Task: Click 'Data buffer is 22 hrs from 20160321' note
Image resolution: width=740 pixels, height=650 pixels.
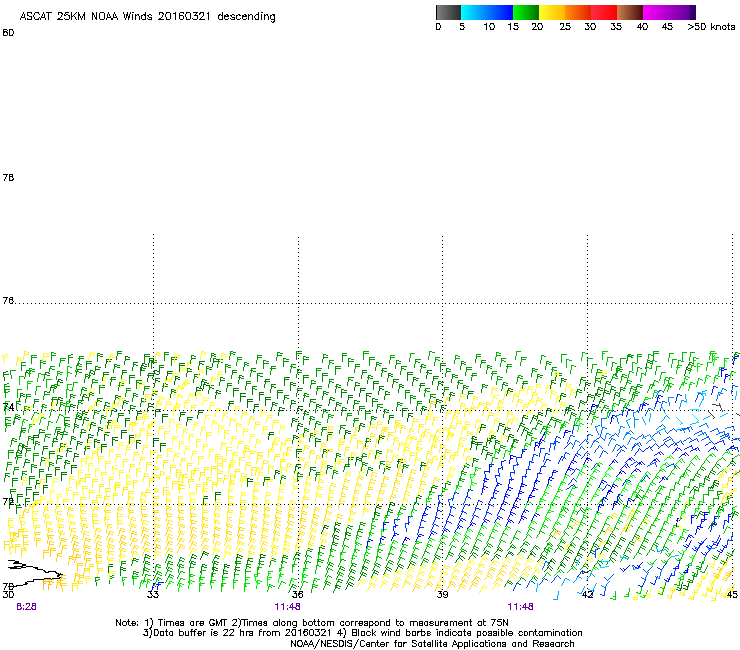Action: point(241,633)
